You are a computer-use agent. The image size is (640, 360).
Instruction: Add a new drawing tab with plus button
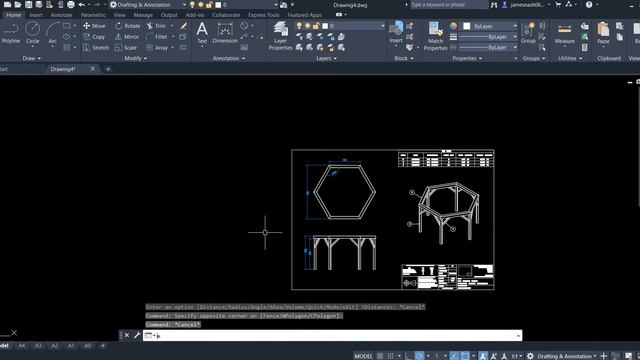pos(108,69)
